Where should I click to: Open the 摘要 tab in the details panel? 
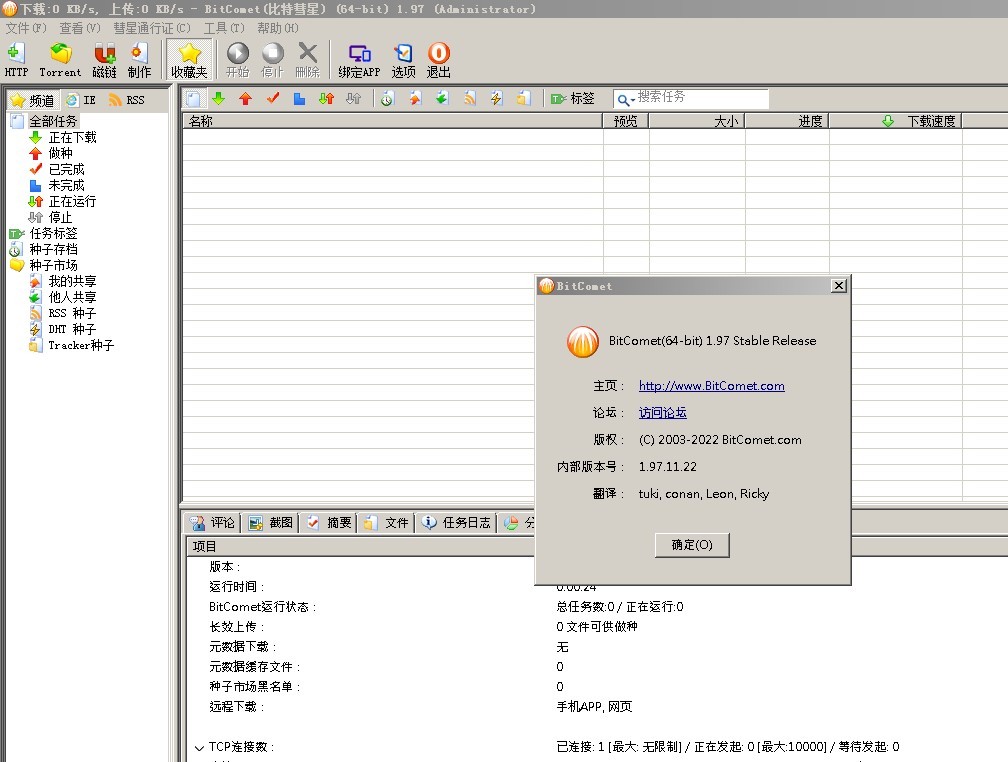[x=329, y=523]
